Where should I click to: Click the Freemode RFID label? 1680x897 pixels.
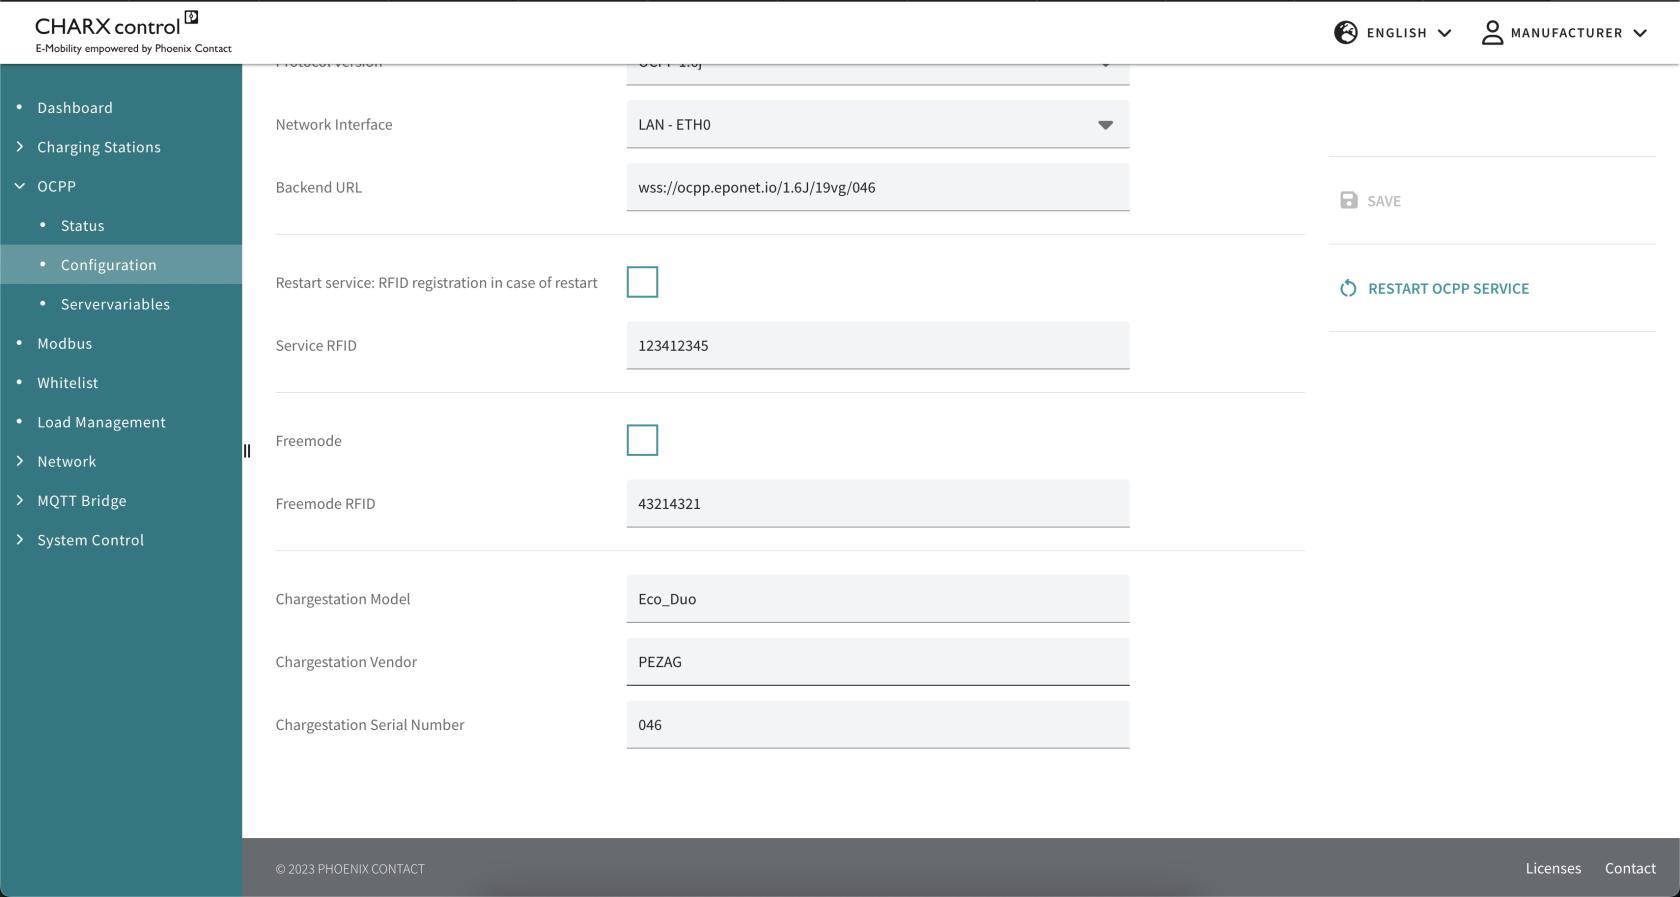tap(326, 503)
